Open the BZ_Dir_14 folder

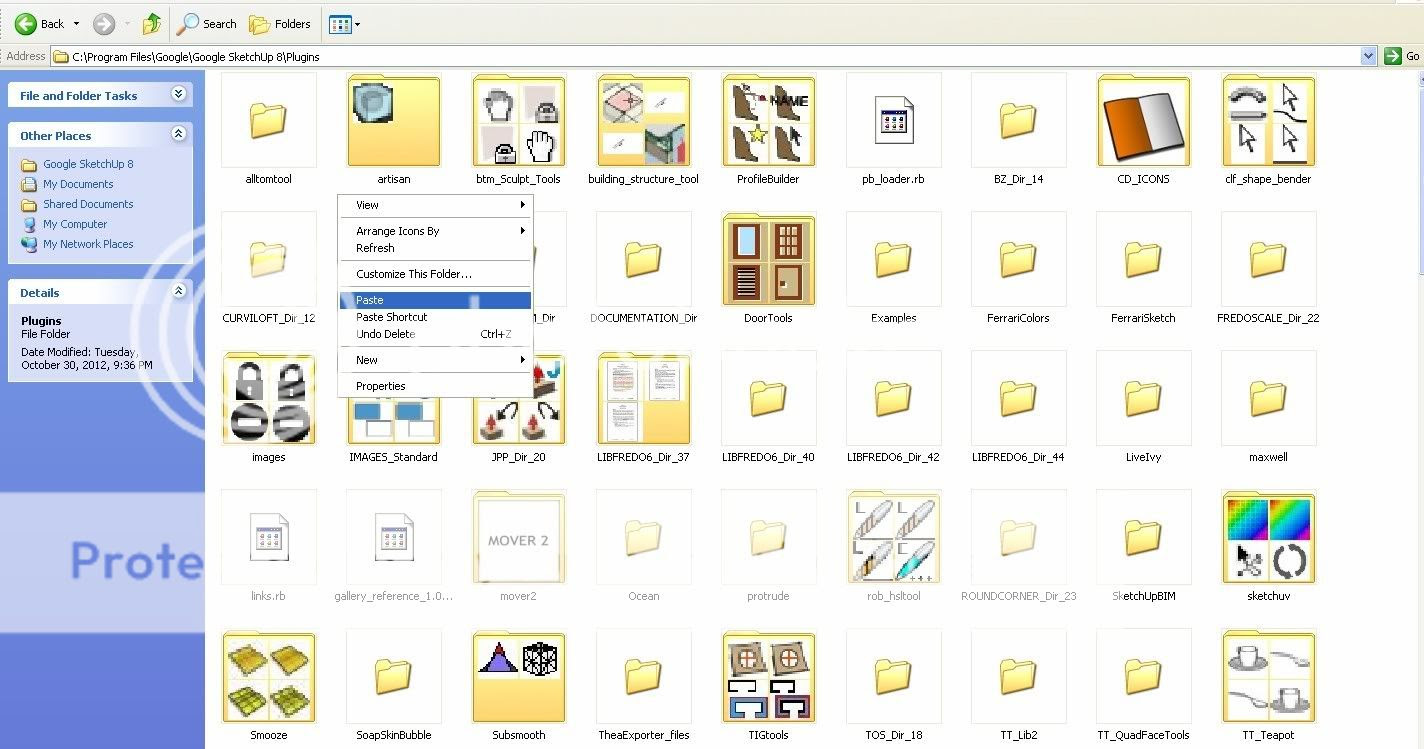click(x=1018, y=121)
